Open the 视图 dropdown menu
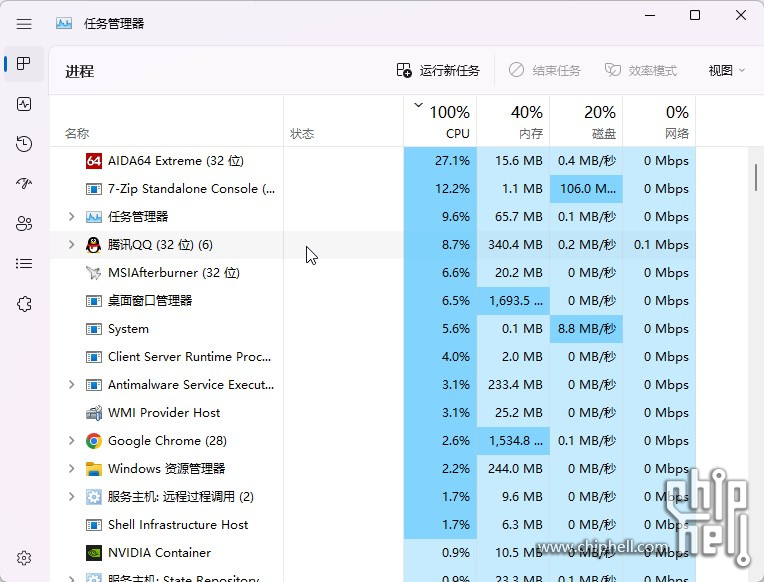 [x=726, y=71]
